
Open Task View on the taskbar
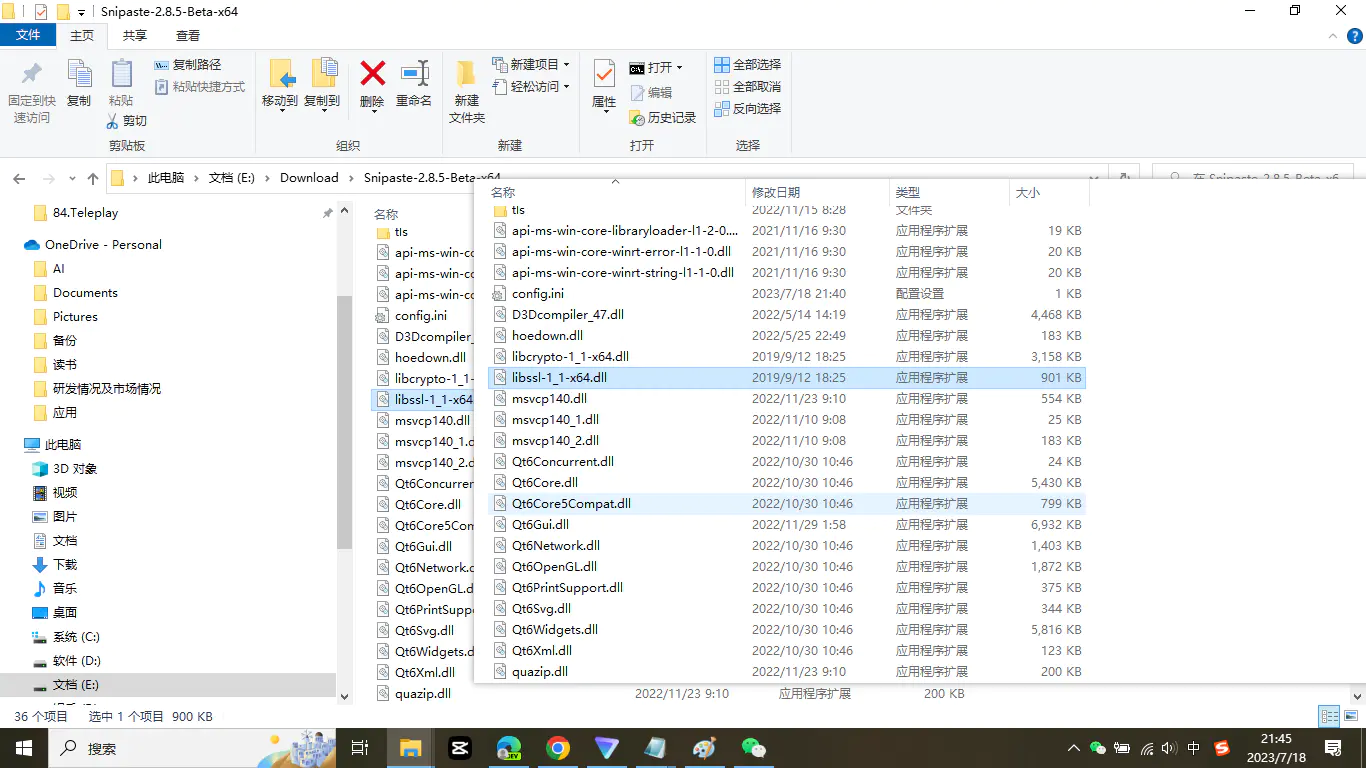[361, 748]
